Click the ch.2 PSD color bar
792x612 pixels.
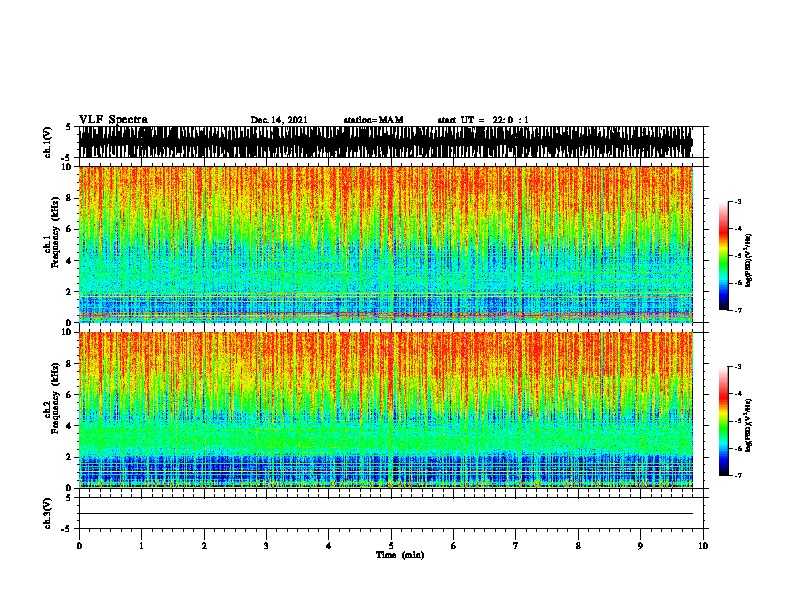(724, 421)
